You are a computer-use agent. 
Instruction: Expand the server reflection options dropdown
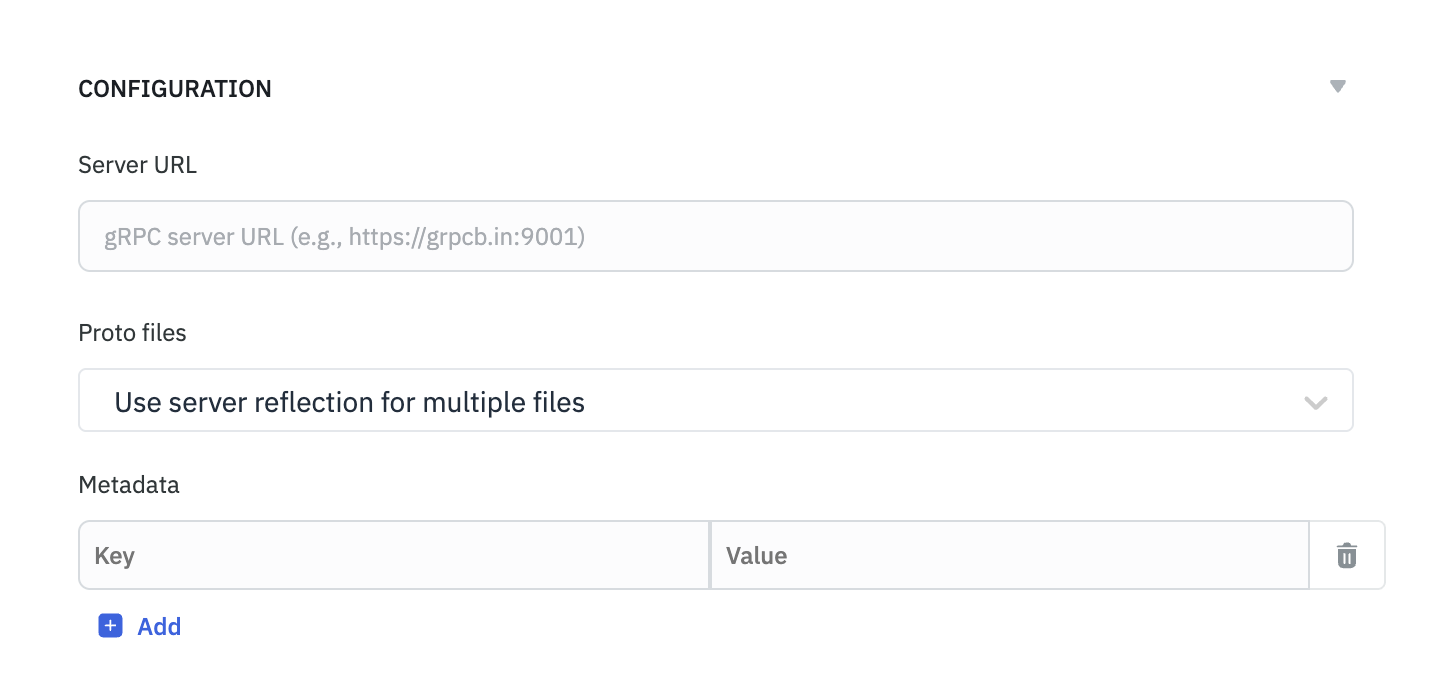(x=715, y=401)
